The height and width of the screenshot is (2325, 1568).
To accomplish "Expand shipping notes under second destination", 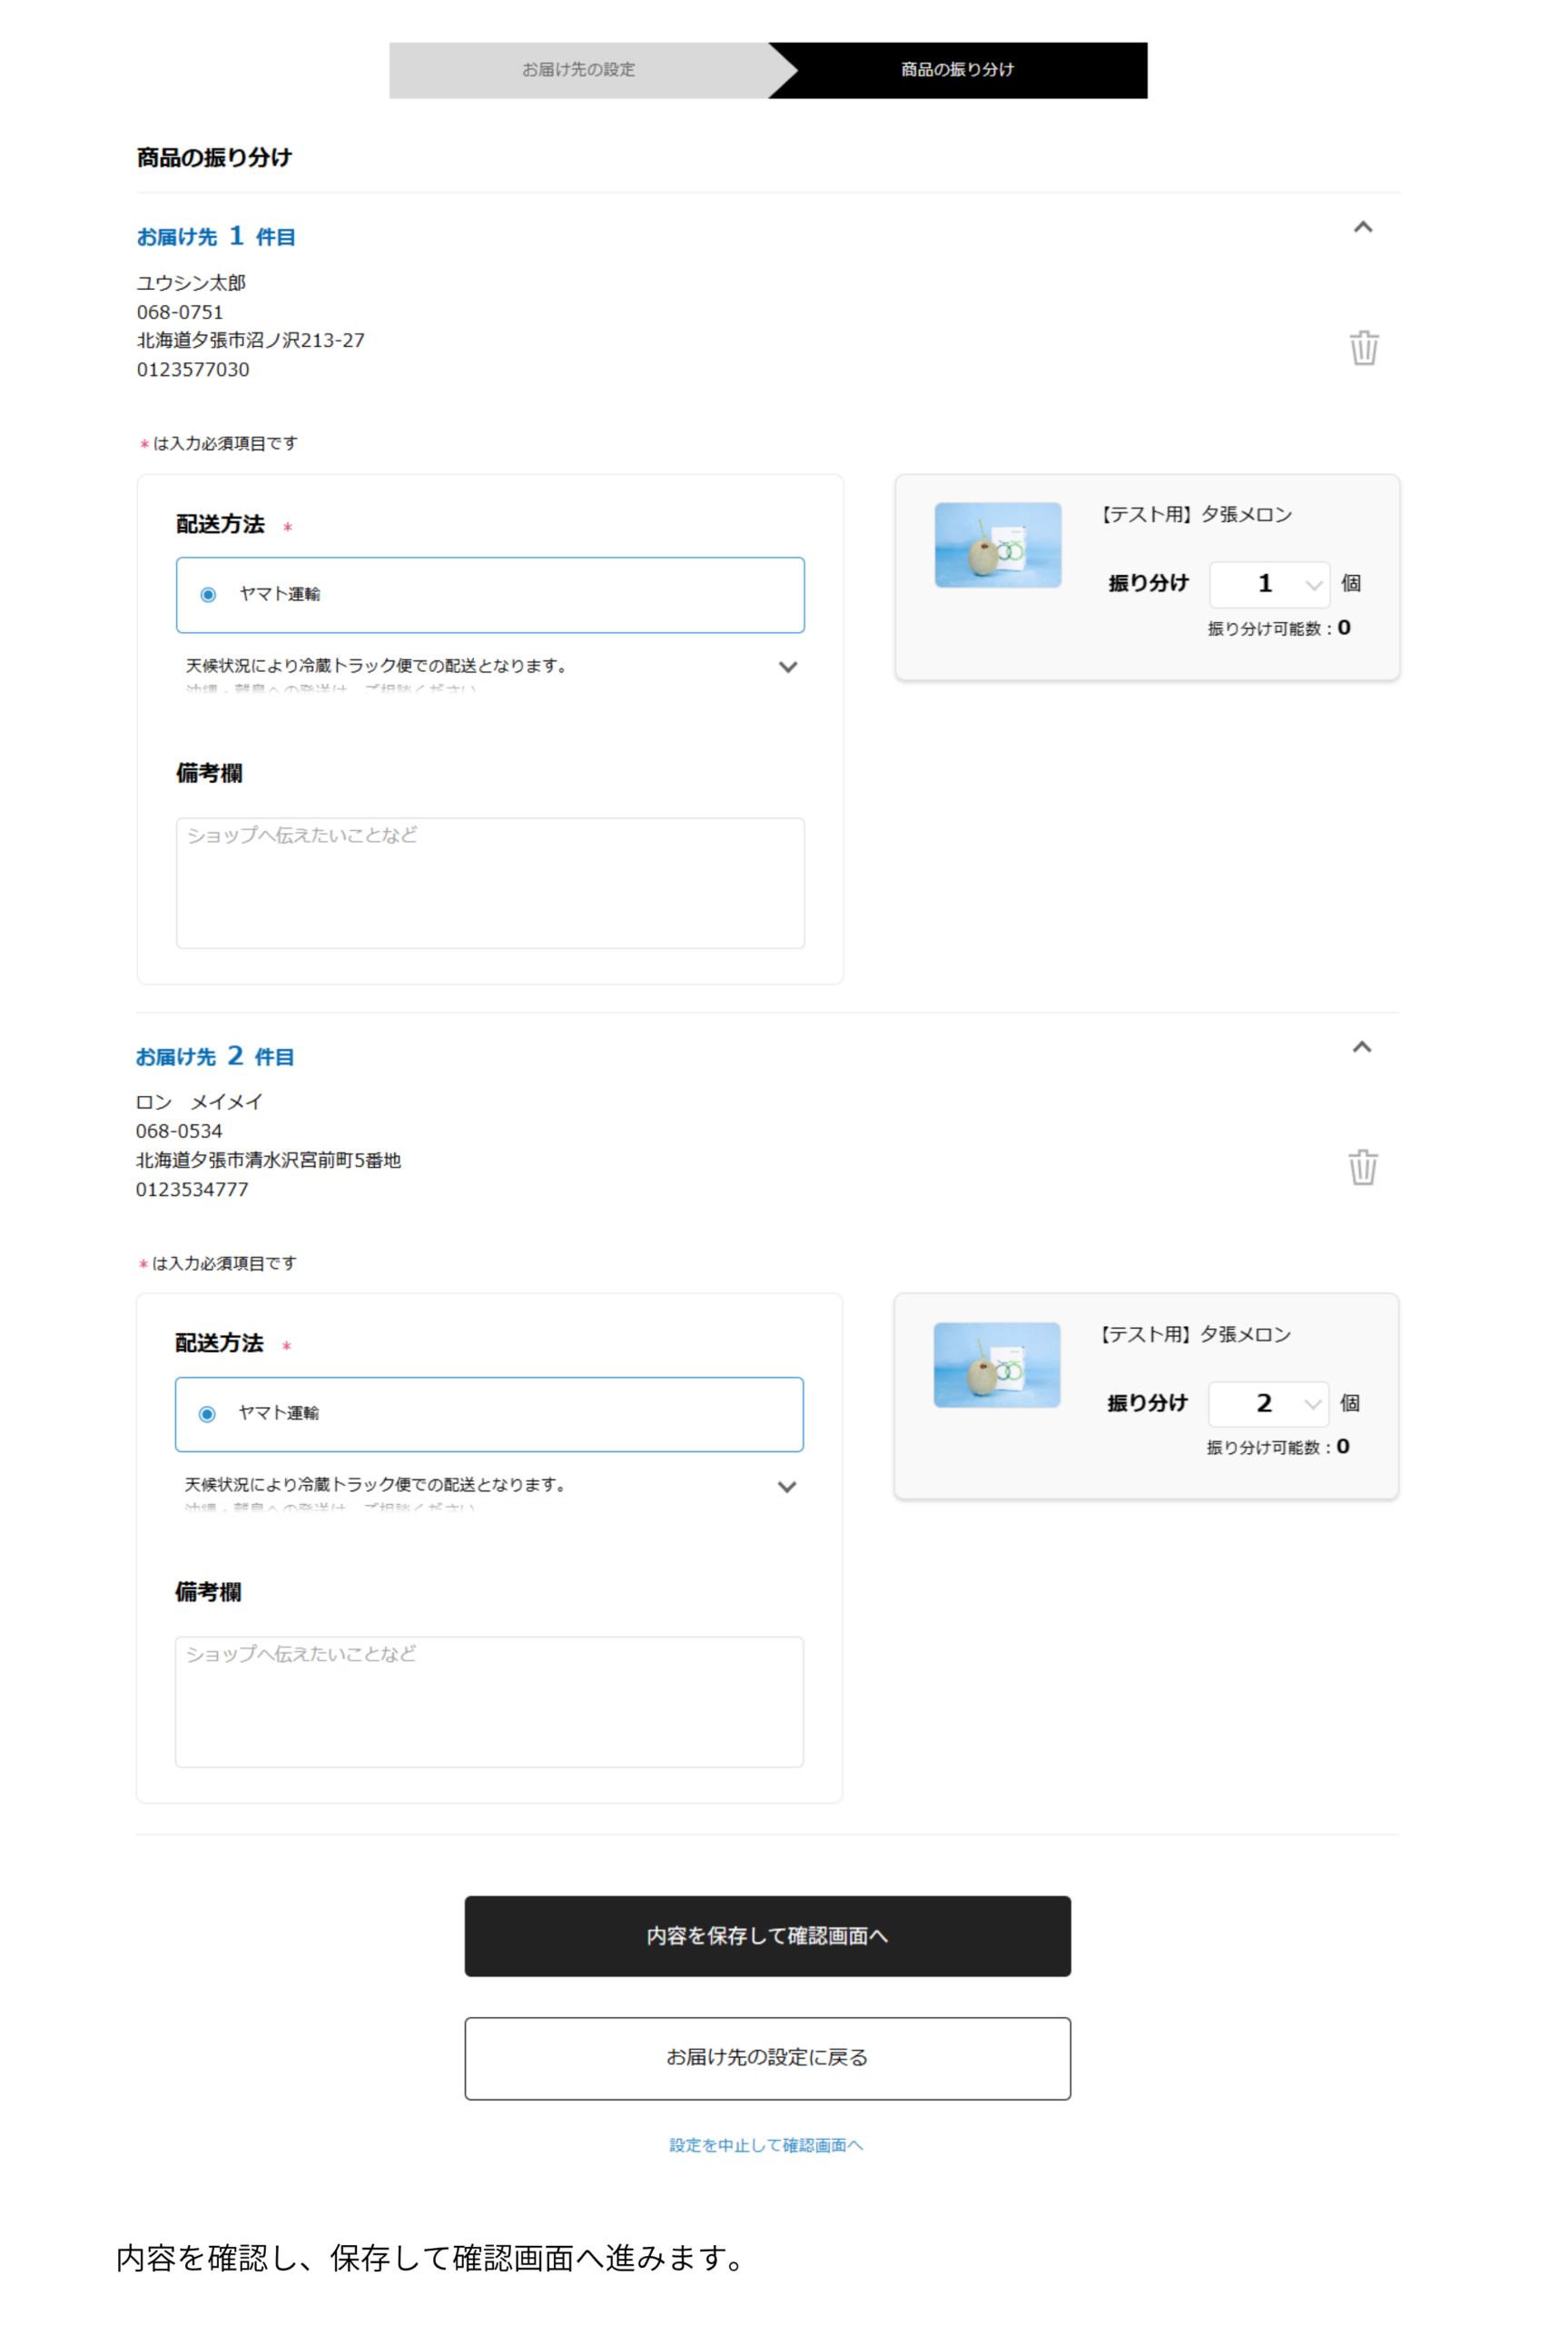I will pyautogui.click(x=786, y=1487).
